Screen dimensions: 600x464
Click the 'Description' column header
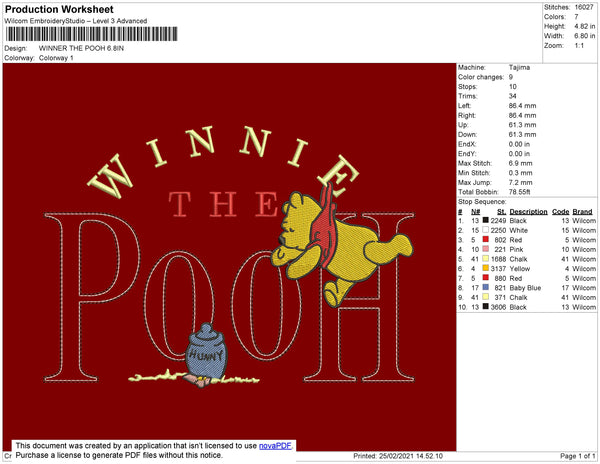(528, 212)
